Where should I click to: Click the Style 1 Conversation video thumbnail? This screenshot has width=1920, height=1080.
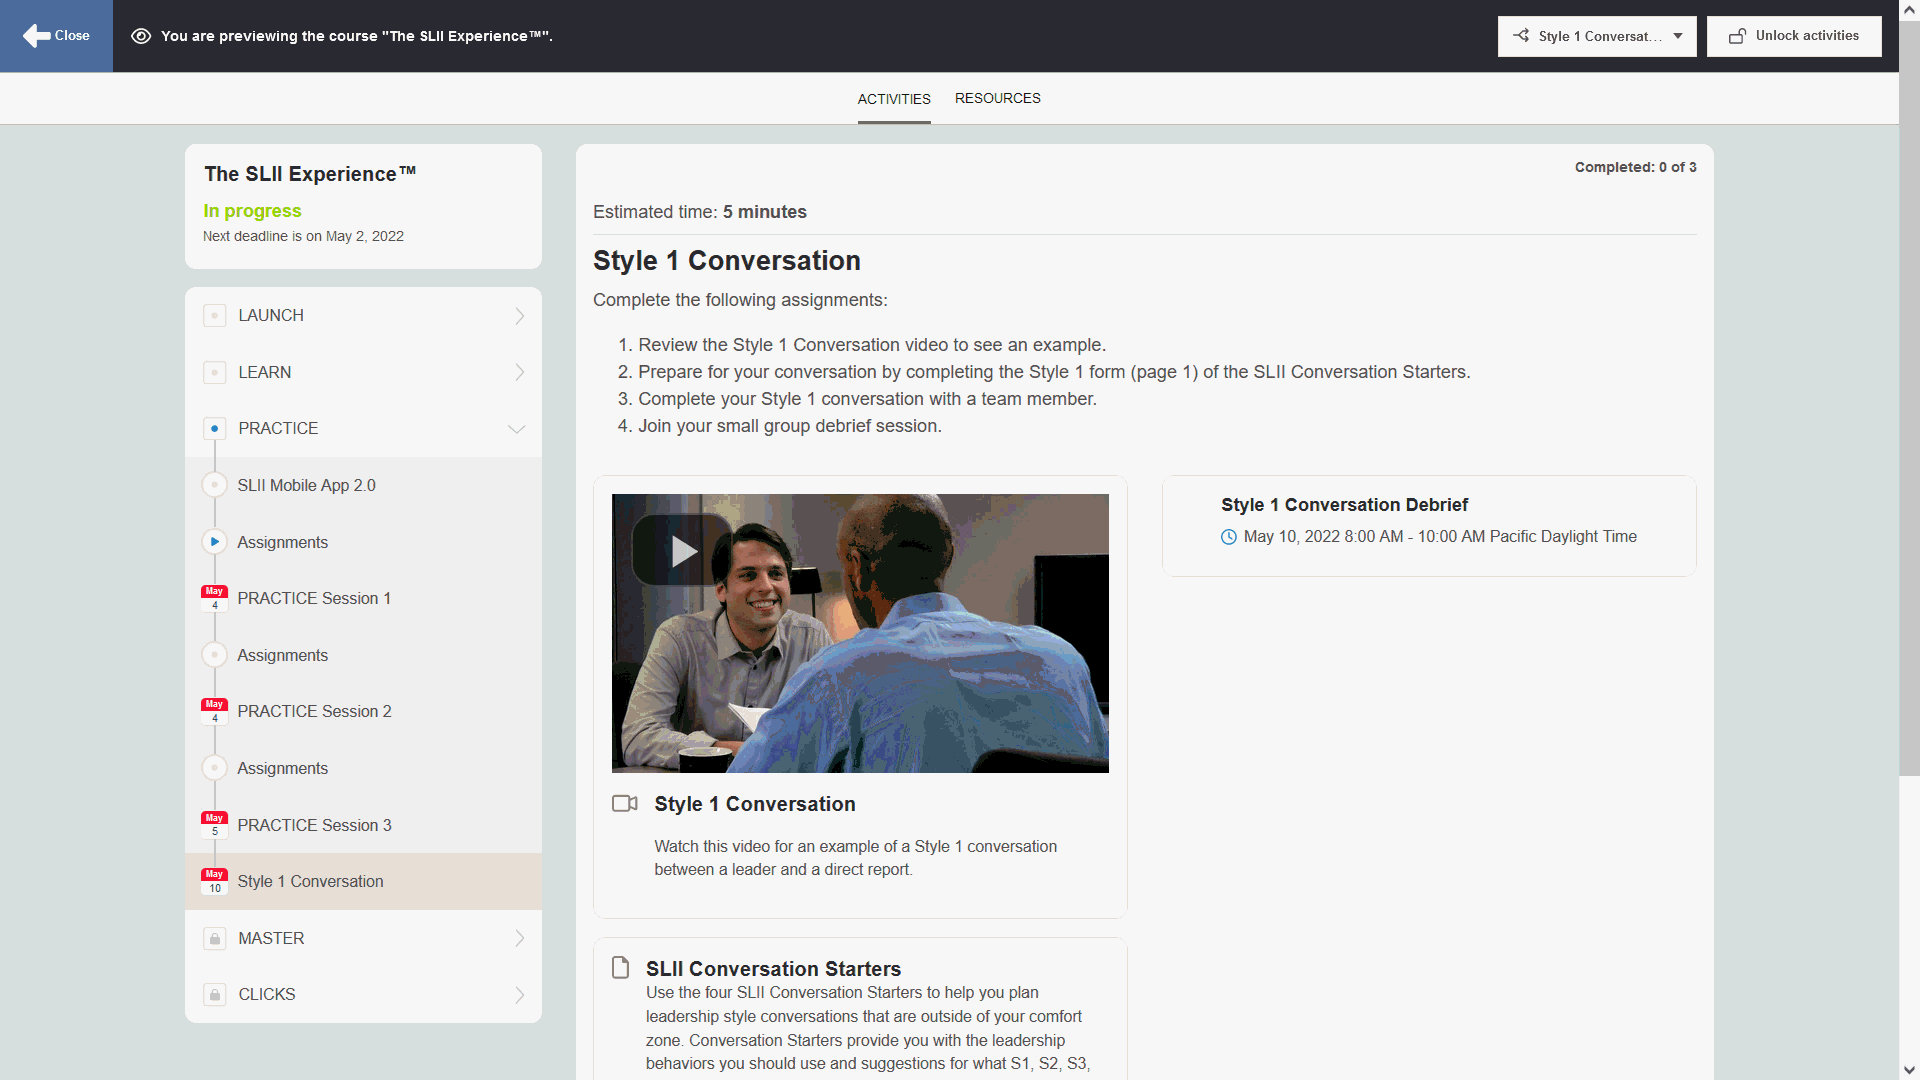pyautogui.click(x=860, y=633)
